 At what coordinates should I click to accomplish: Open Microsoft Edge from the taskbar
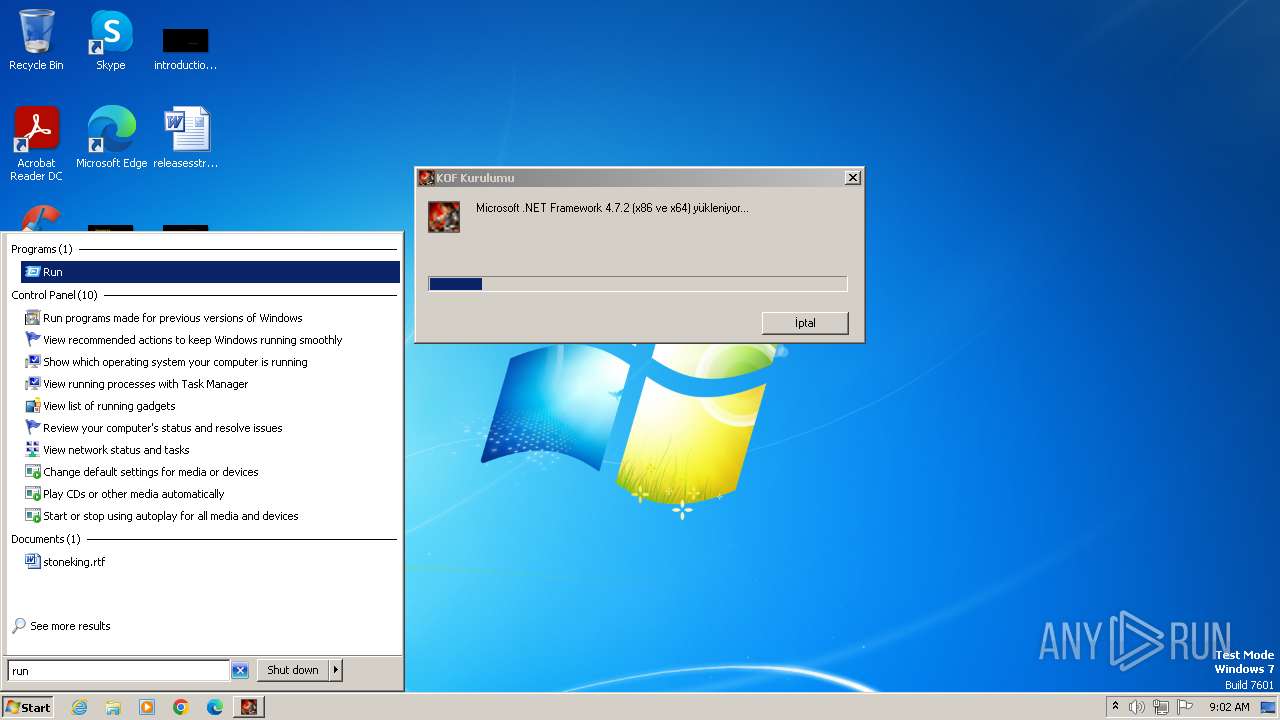click(x=215, y=707)
